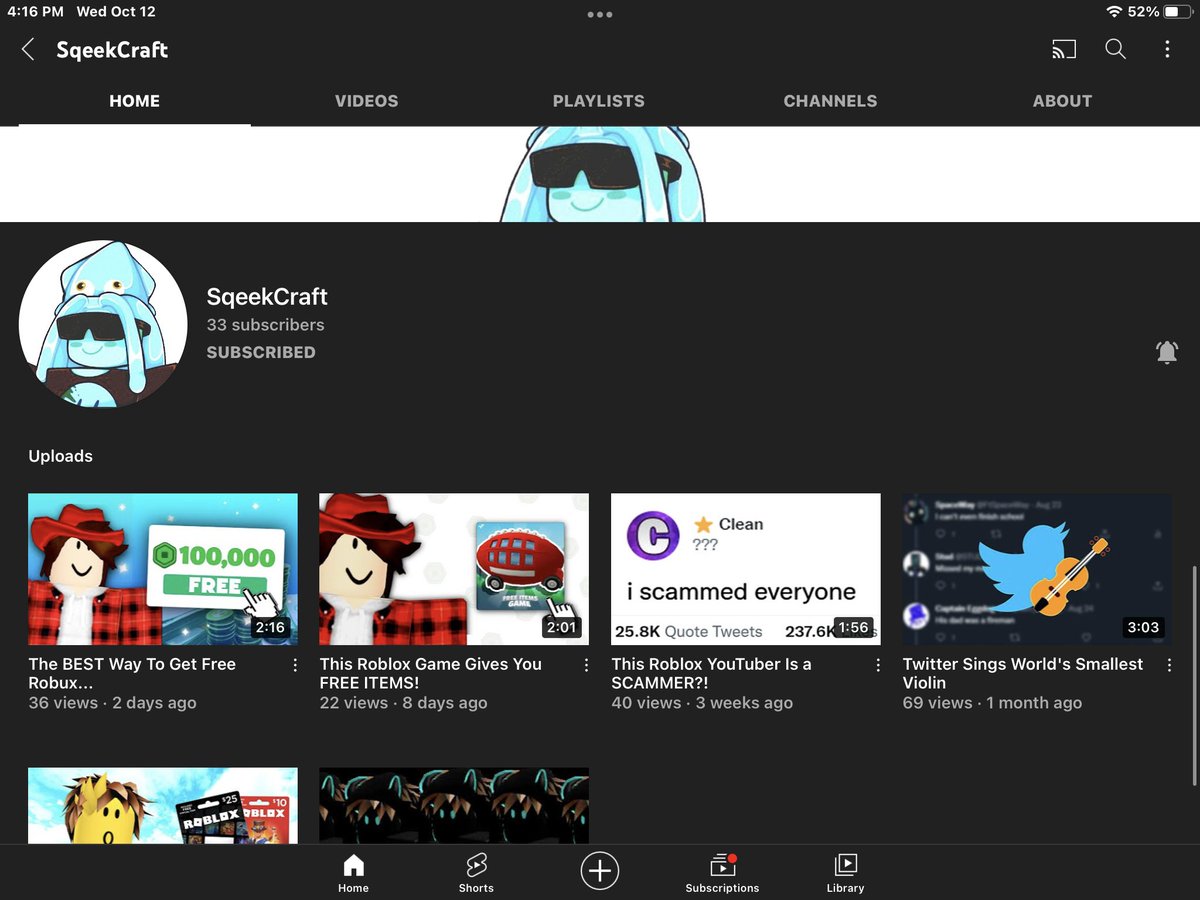Tap the 4:16 PM clock in status bar
The image size is (1200, 900).
(x=35, y=12)
